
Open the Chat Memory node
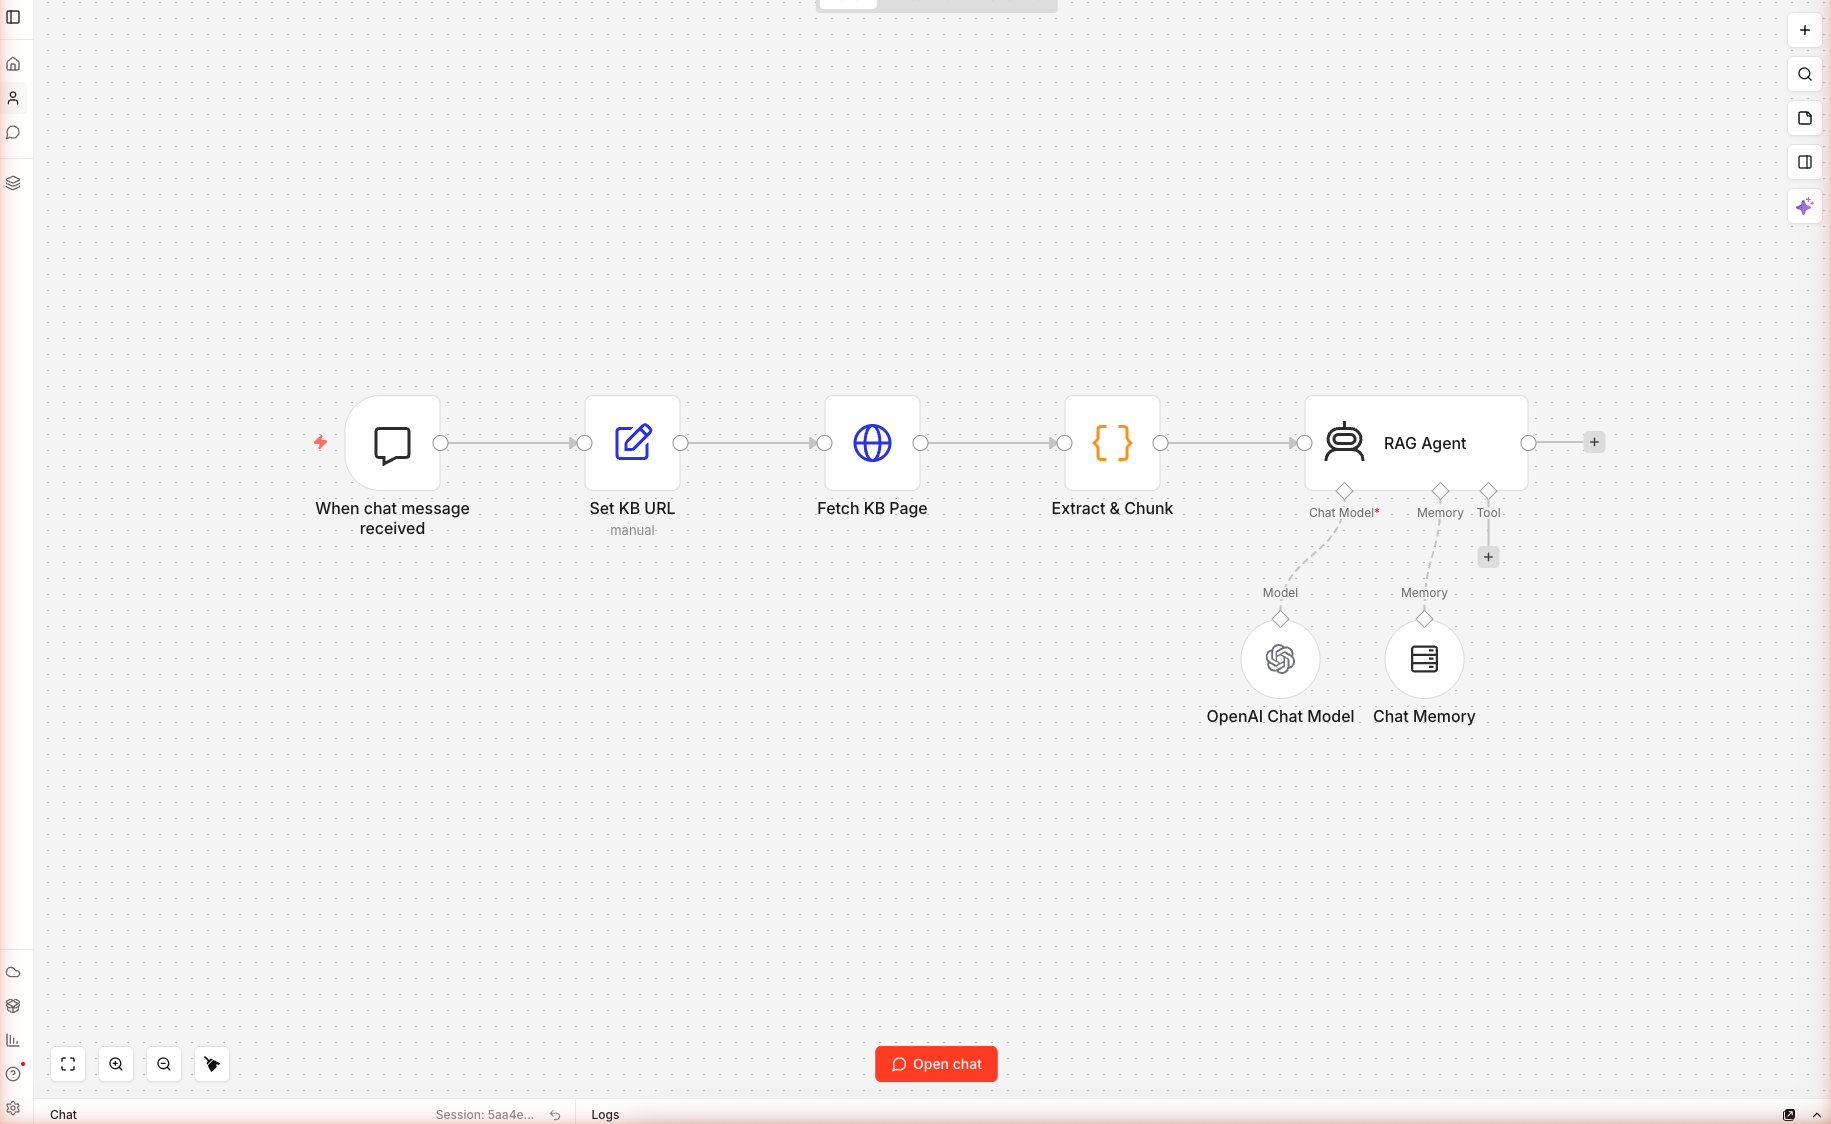tap(1424, 659)
